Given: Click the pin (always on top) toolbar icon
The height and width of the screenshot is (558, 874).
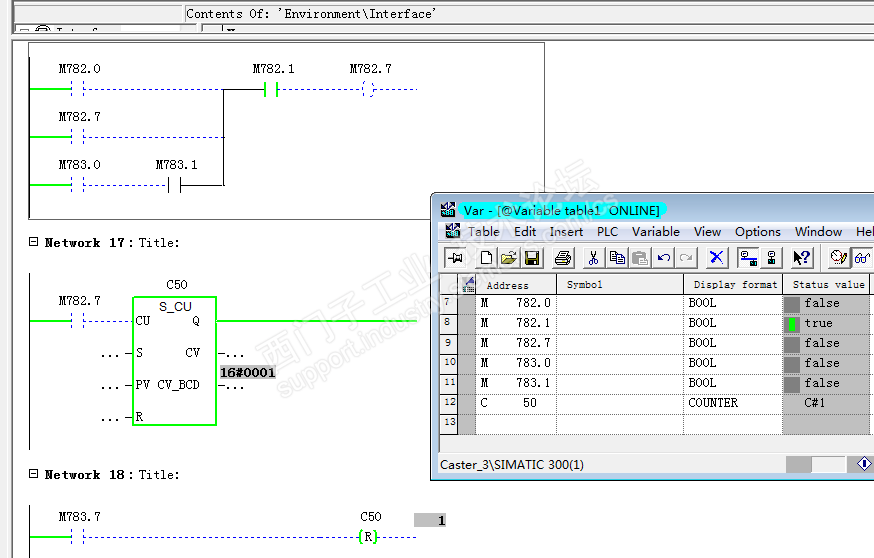Looking at the screenshot, I should pyautogui.click(x=455, y=258).
